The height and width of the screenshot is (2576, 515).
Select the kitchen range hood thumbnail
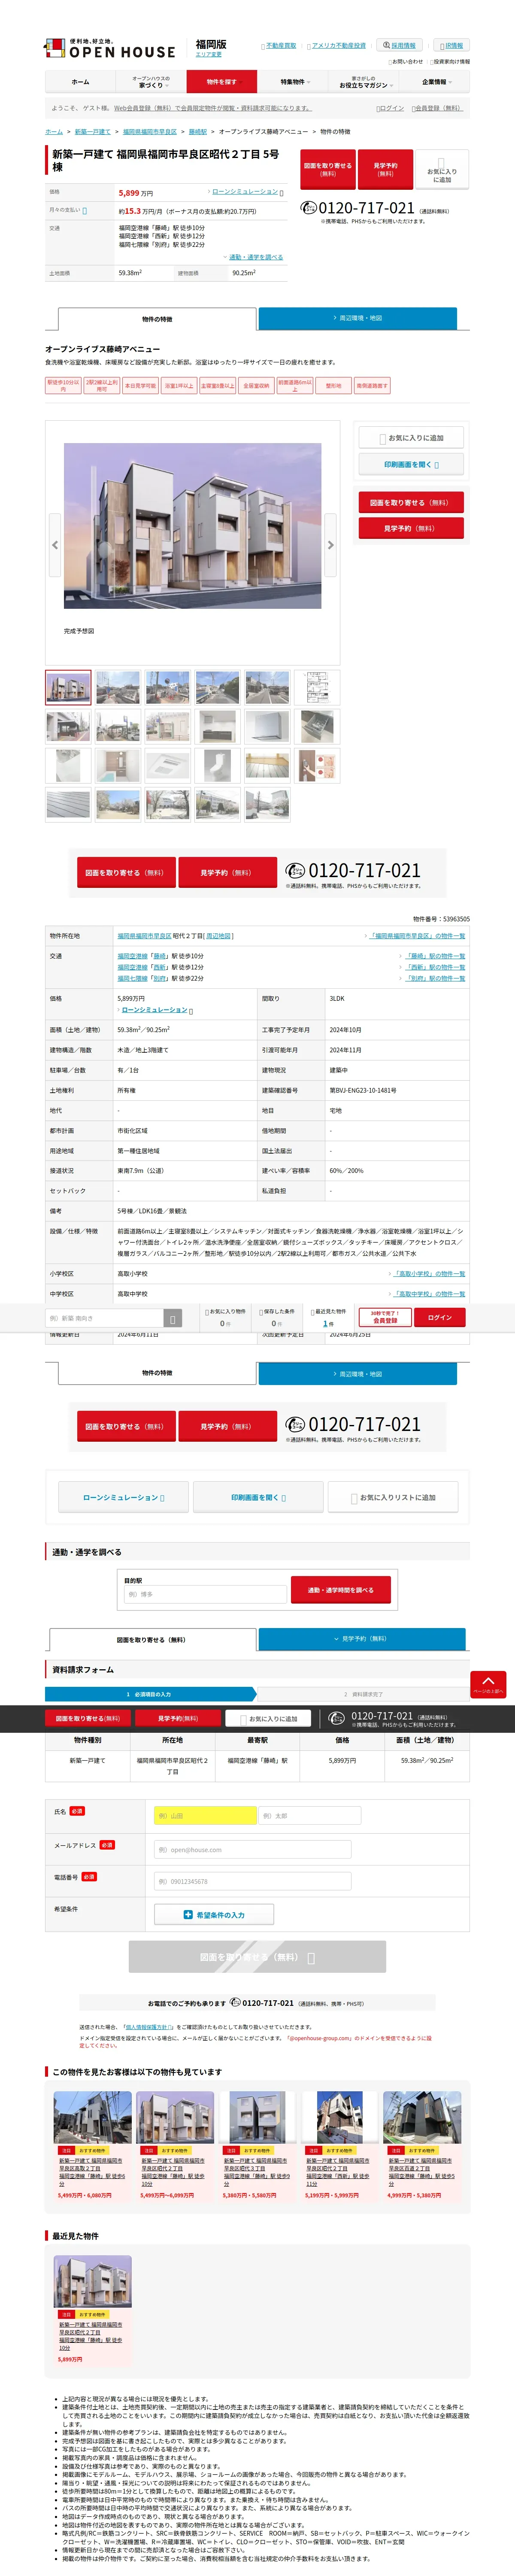(x=268, y=726)
